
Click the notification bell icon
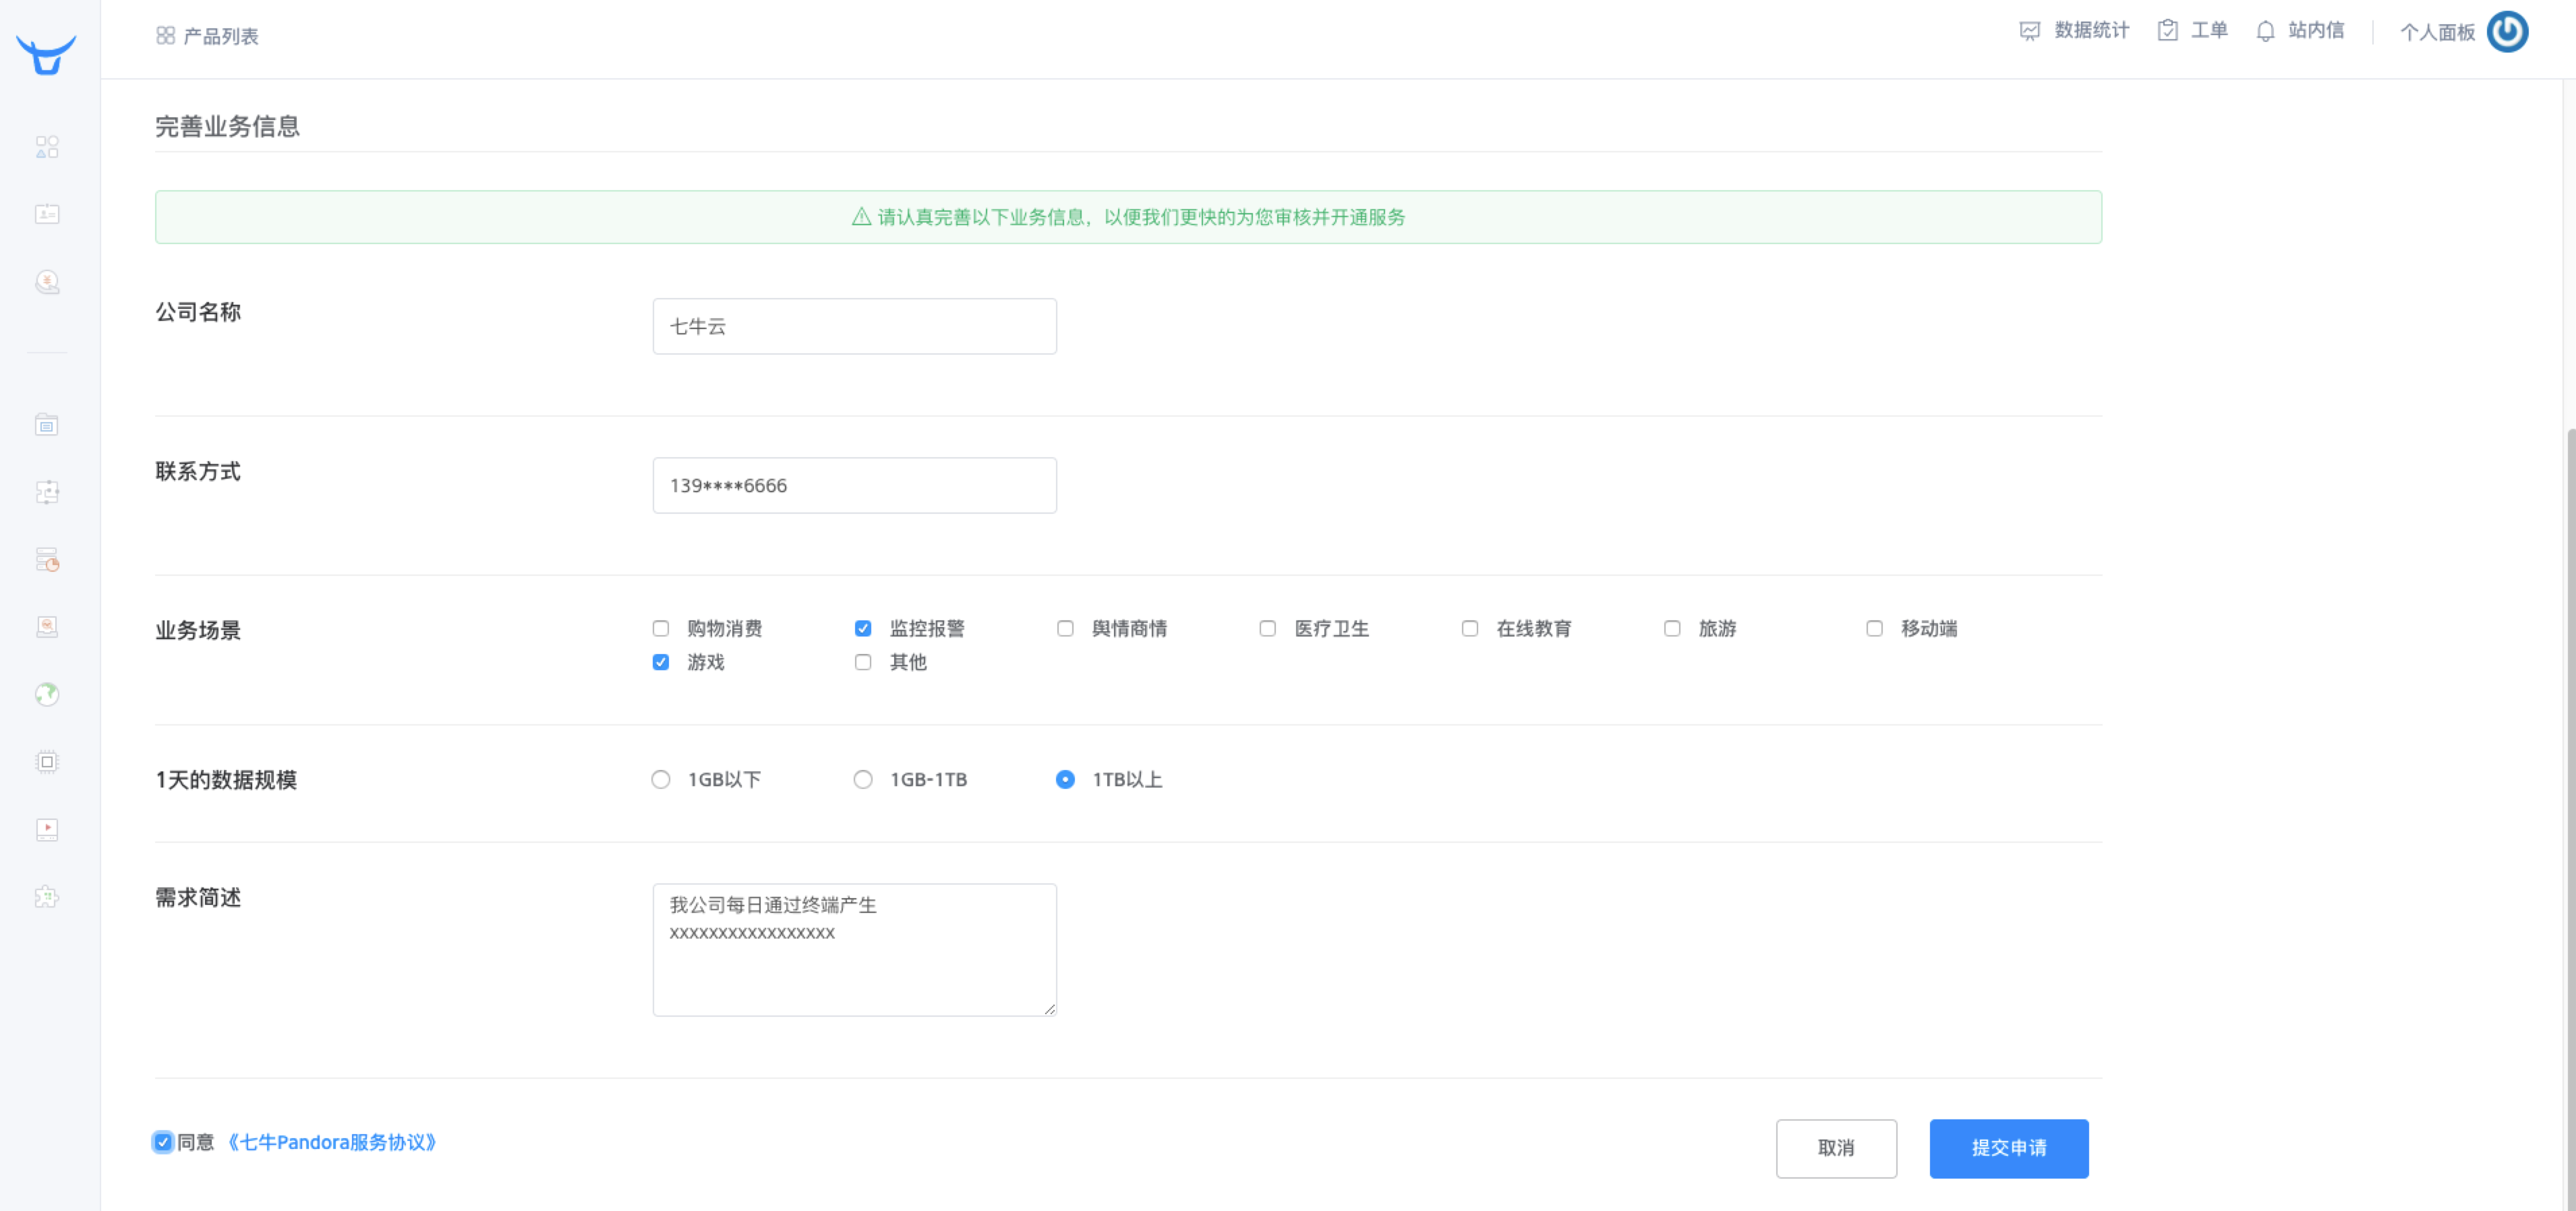point(2265,31)
